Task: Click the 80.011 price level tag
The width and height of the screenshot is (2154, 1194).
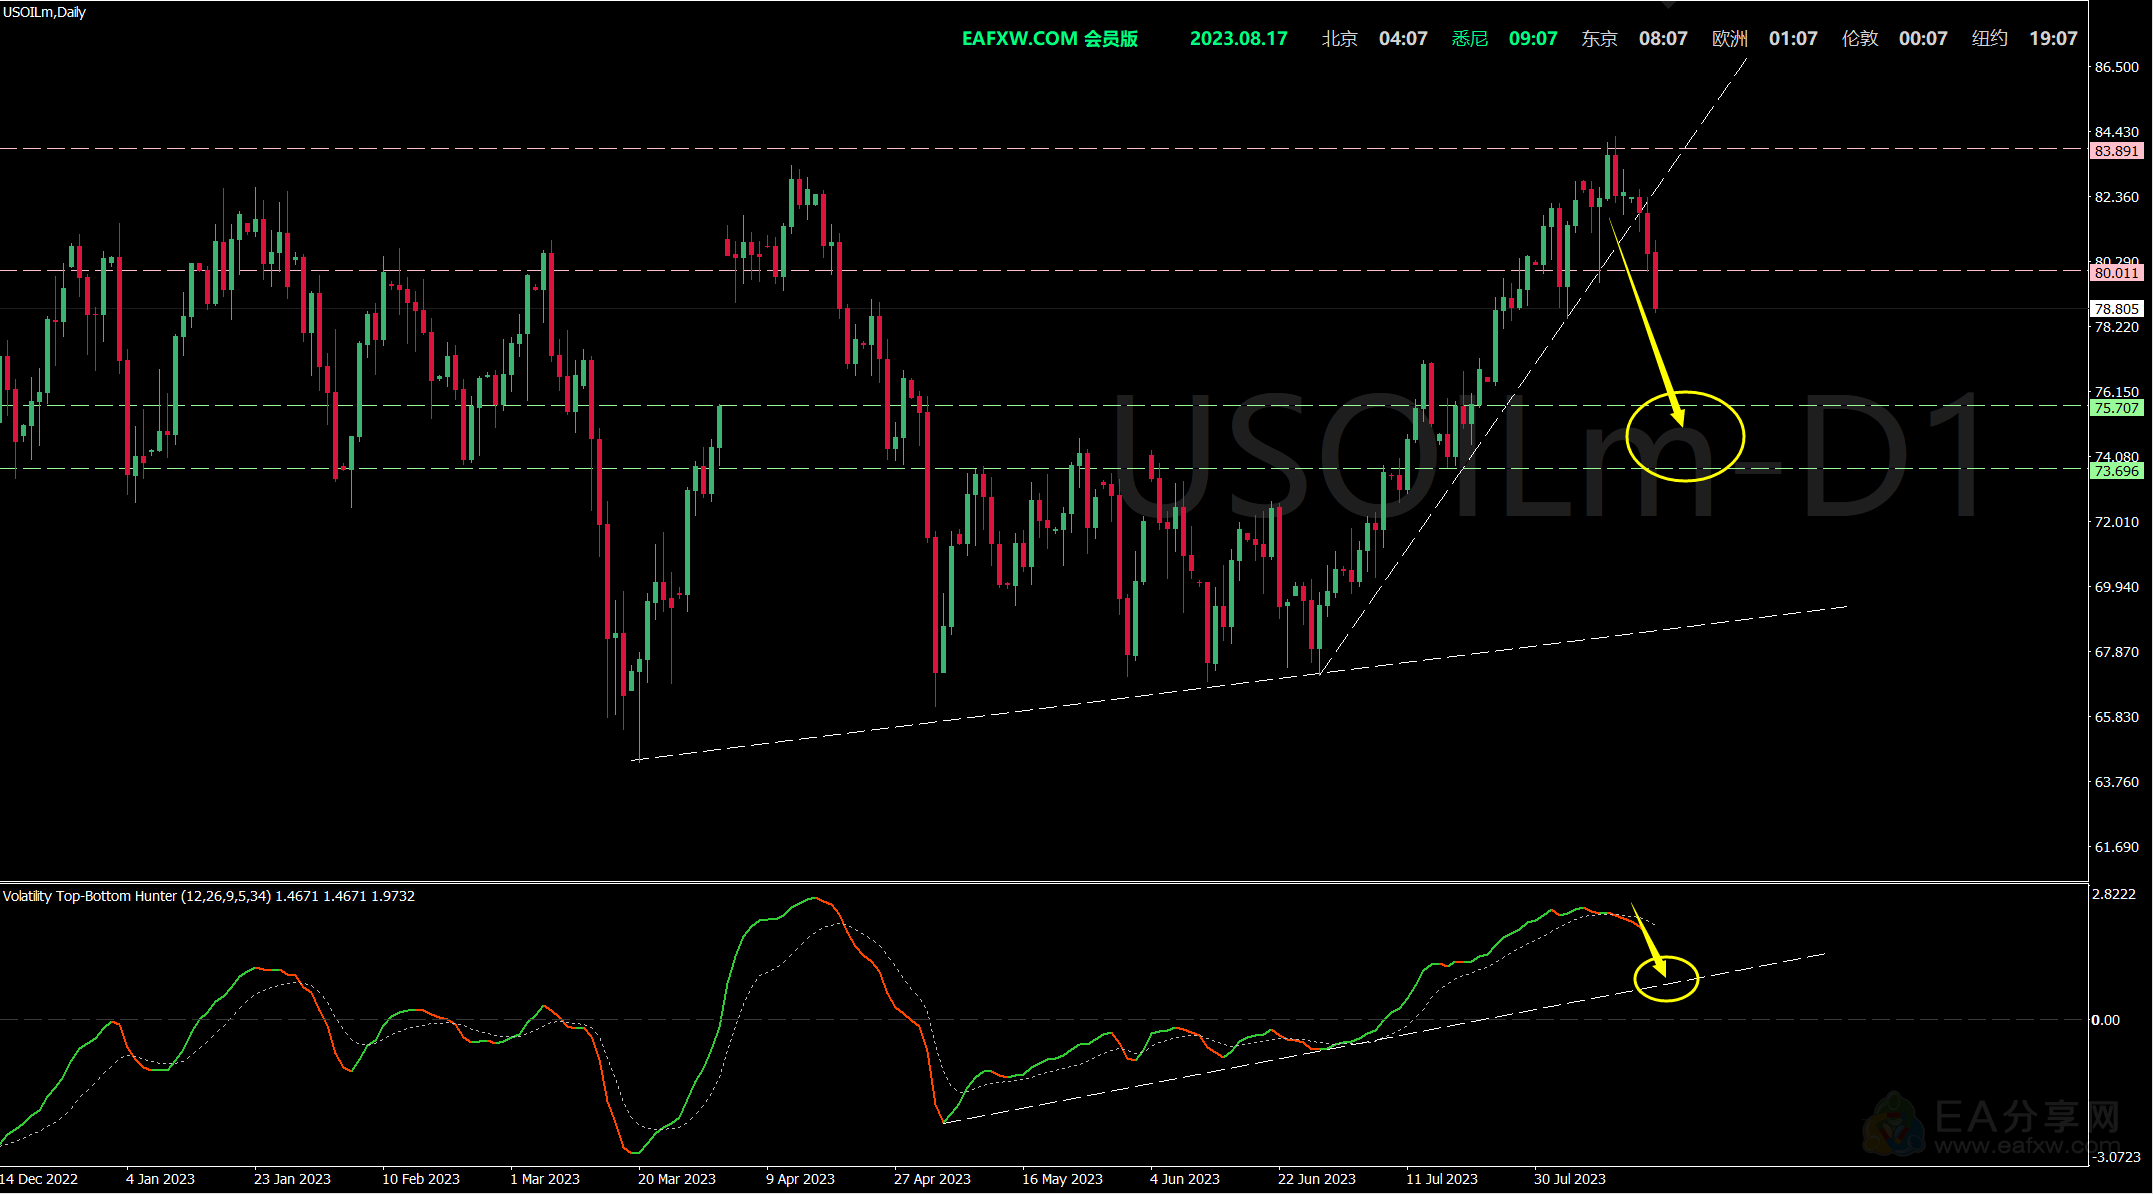Action: (x=2116, y=272)
